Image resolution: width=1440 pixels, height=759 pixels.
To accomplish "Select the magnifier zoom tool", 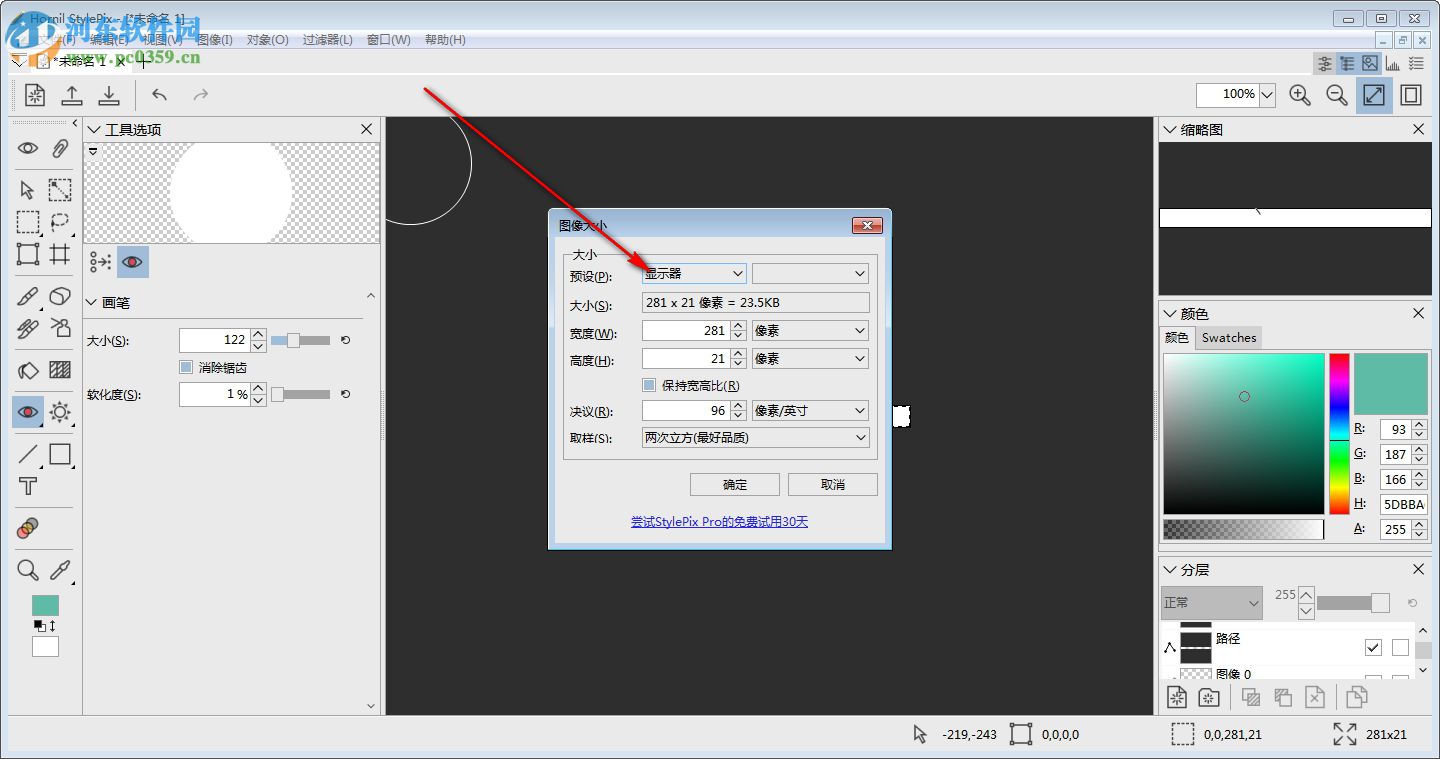I will coord(27,570).
